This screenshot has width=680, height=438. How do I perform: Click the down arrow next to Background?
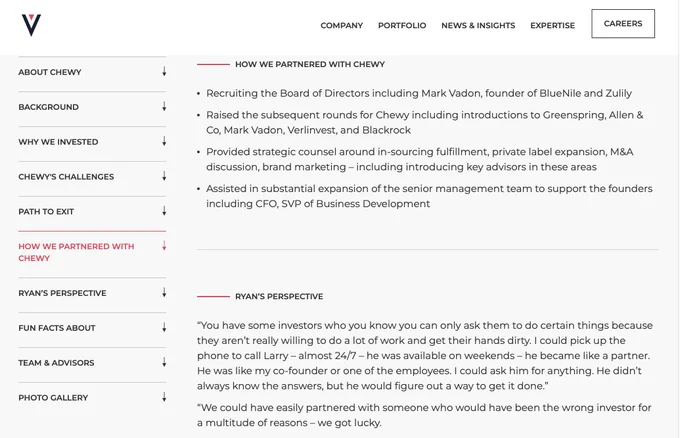tap(164, 106)
